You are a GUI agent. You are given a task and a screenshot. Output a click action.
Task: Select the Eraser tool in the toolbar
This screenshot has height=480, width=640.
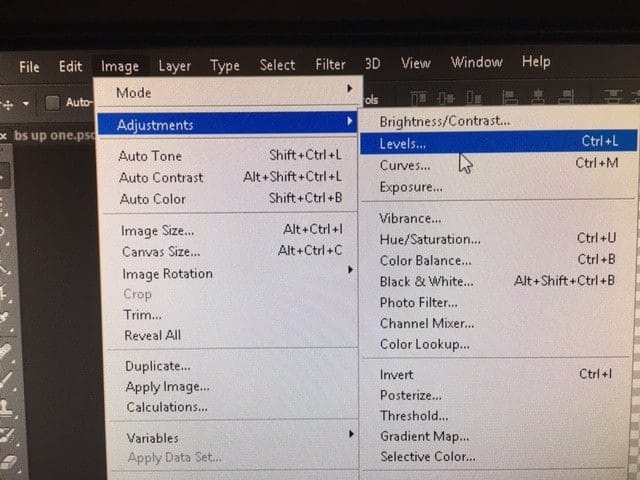click(x=8, y=462)
